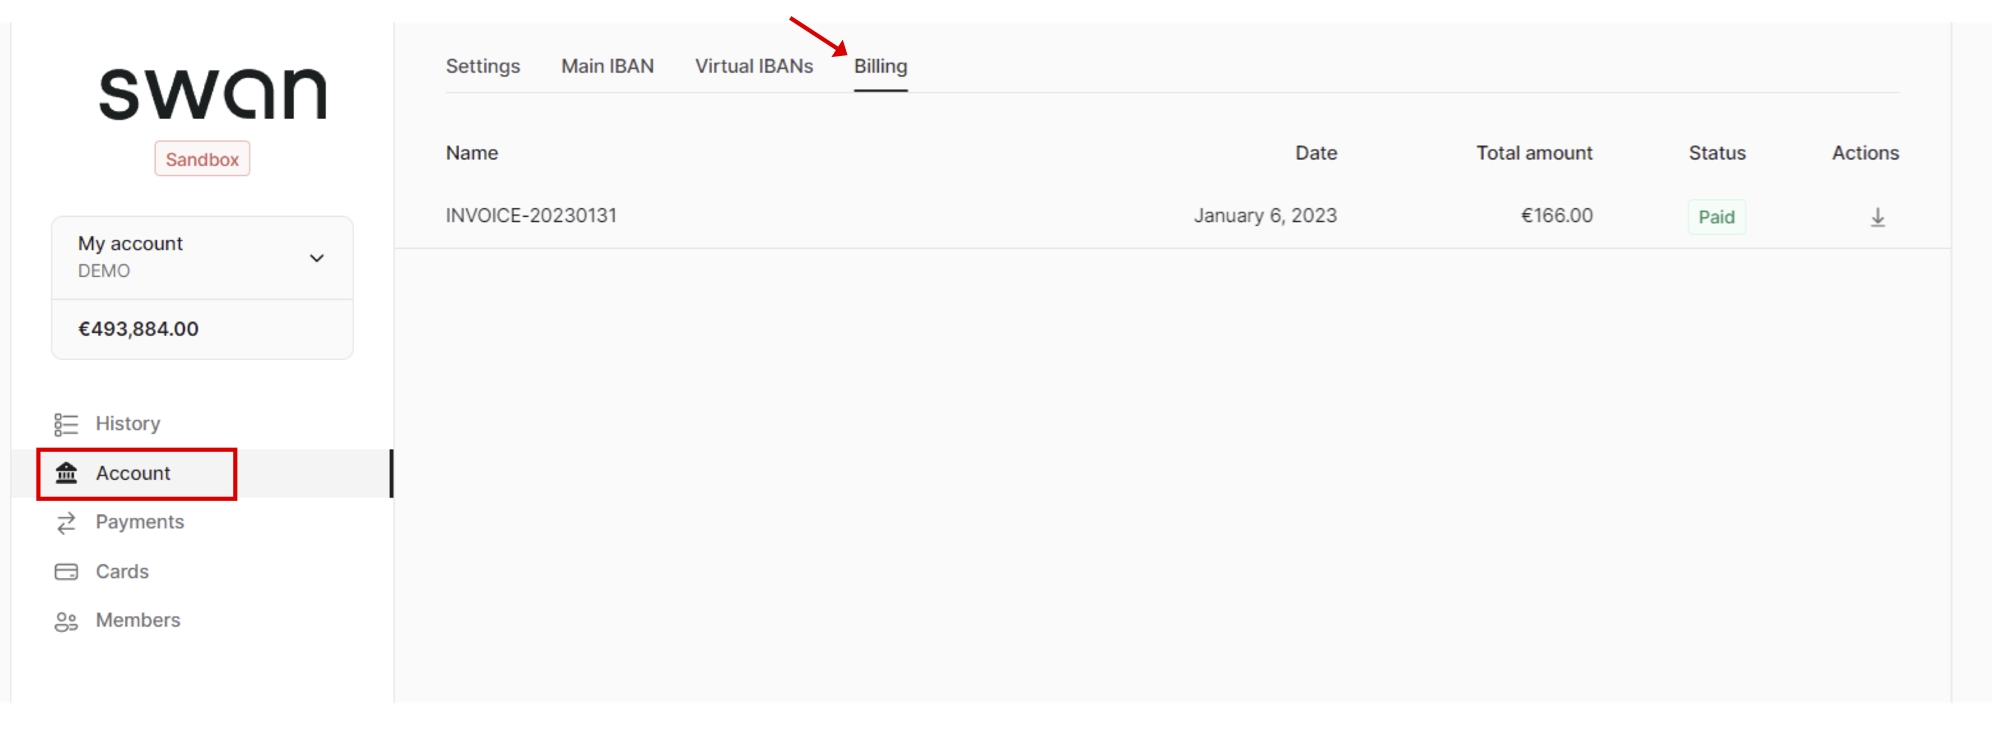Click the DEMO account label

(104, 271)
